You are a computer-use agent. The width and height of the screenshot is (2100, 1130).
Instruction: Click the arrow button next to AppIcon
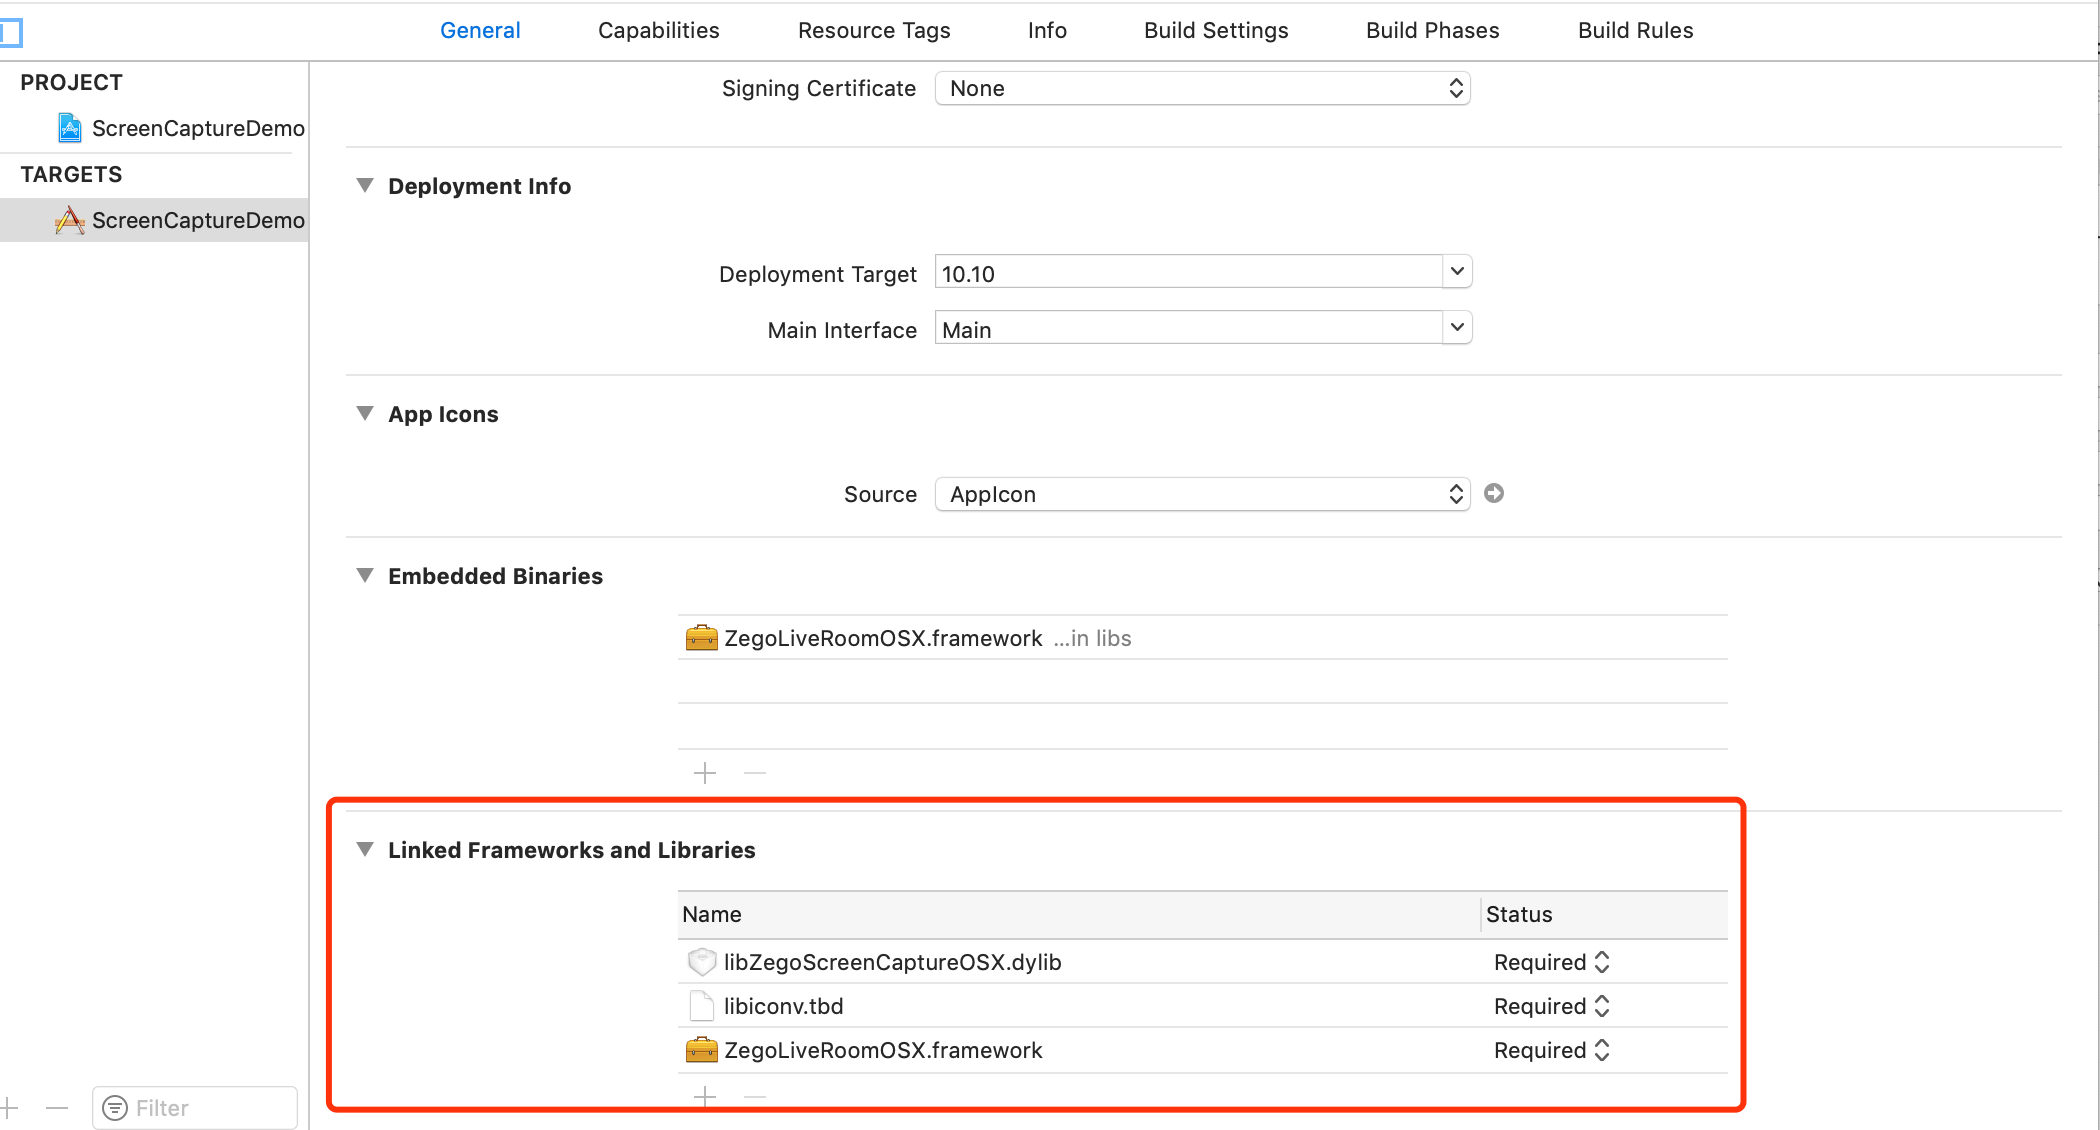[1494, 493]
